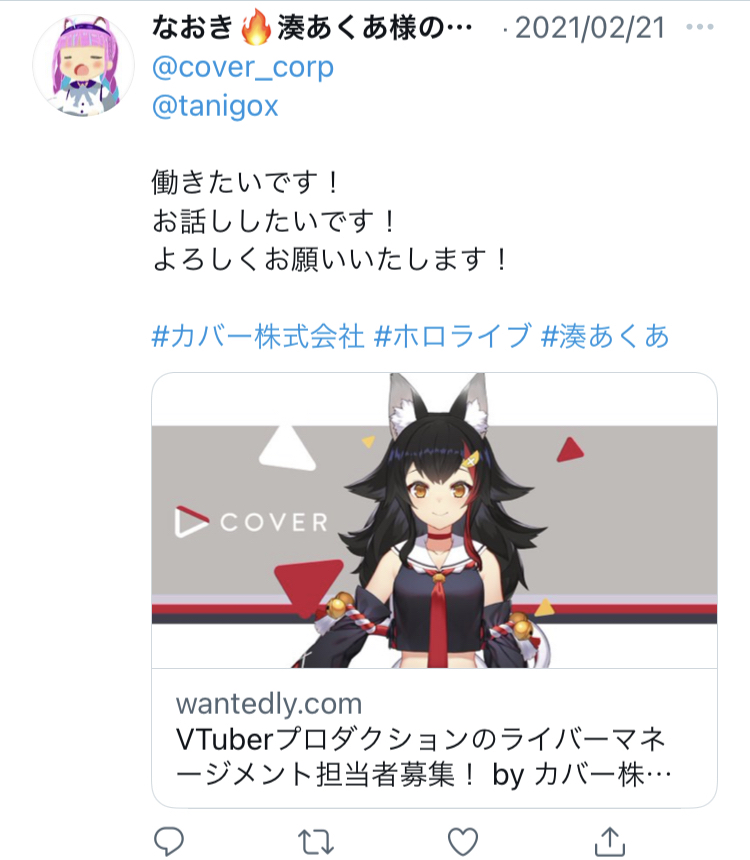Click the 働きたいです tweet body text

(246, 182)
